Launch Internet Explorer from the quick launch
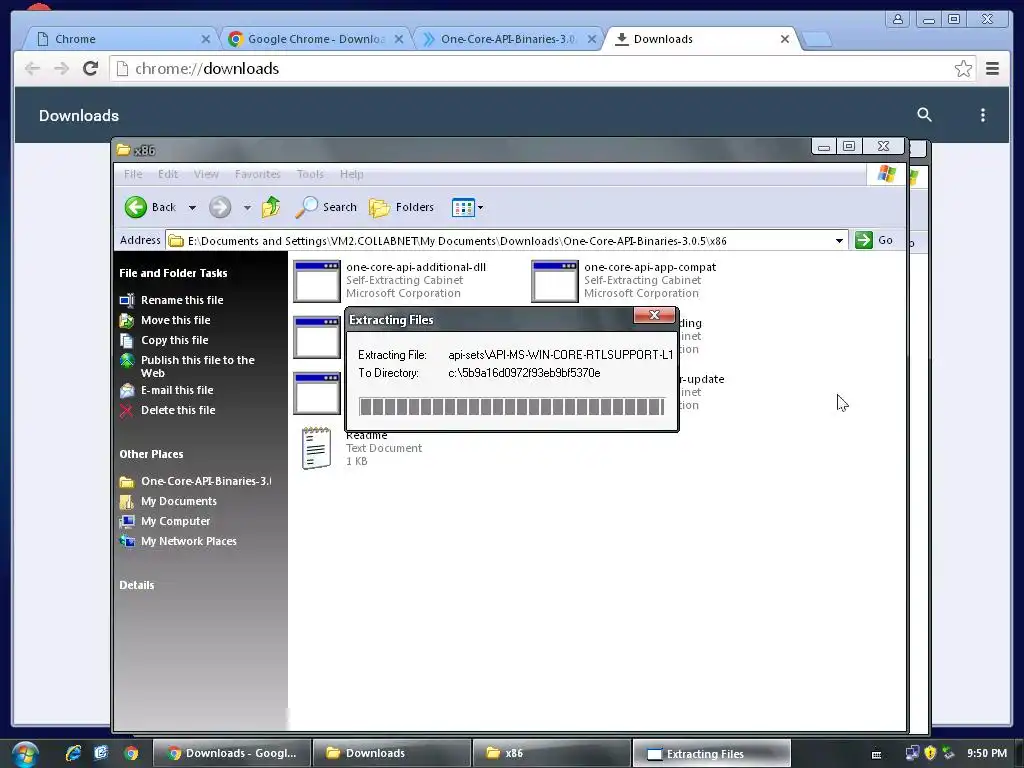The image size is (1024, 768). [x=73, y=753]
